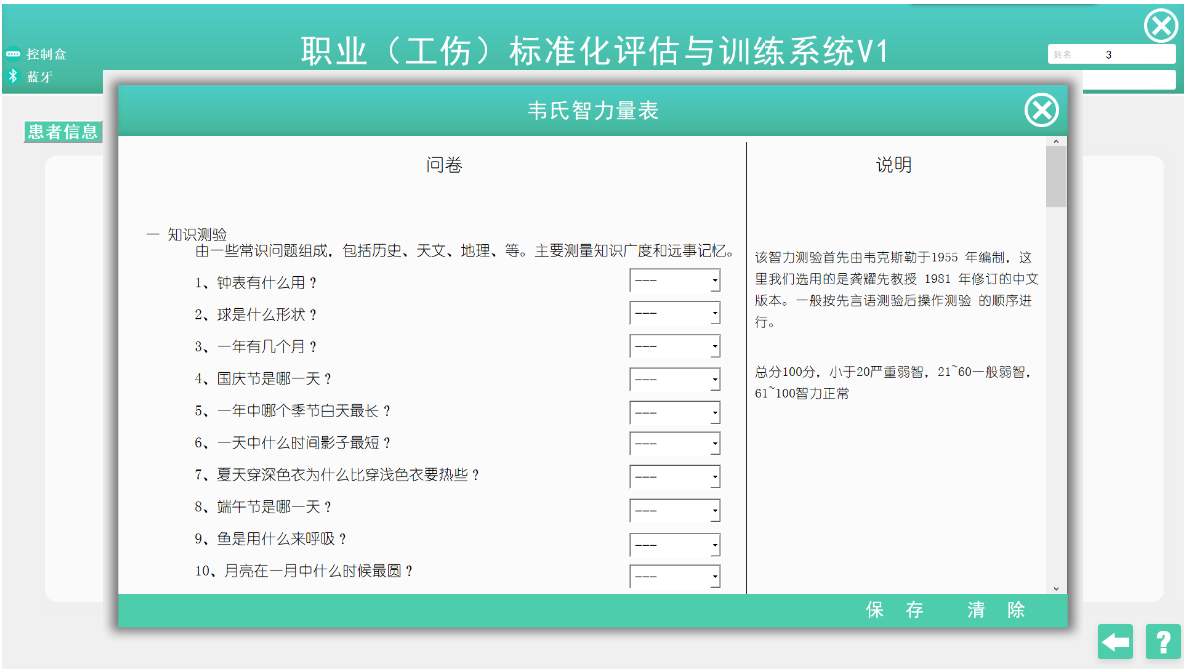Click 保存 to save the questionnaire

point(895,610)
